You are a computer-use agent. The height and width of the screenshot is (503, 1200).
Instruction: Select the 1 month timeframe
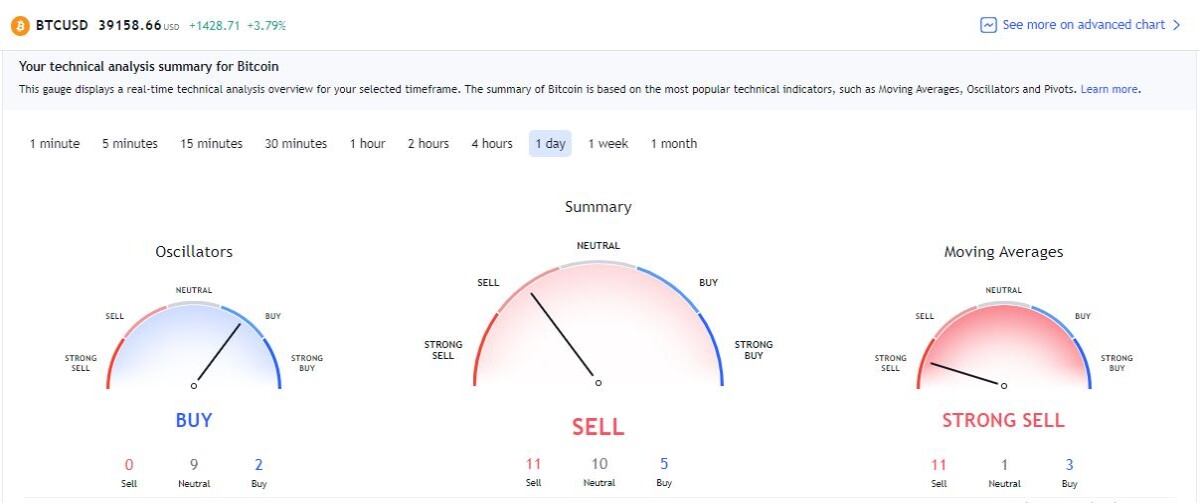674,144
